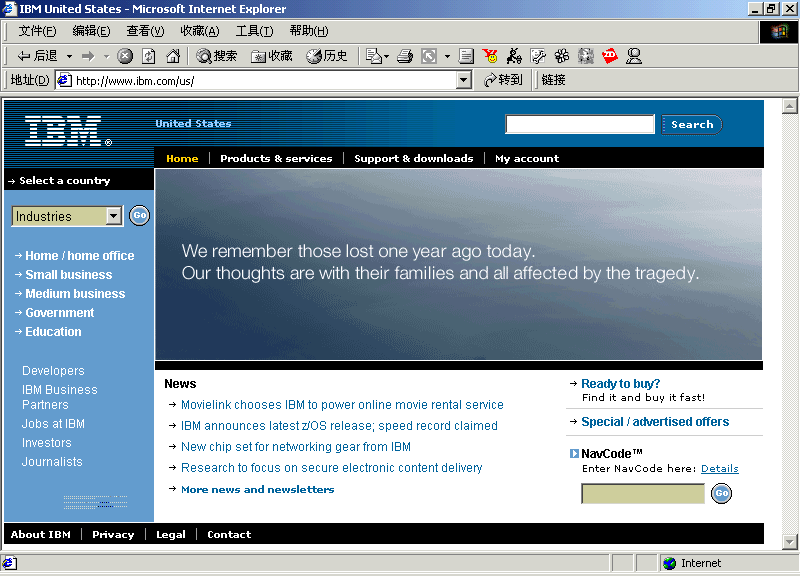Open the Journalists link
The height and width of the screenshot is (576, 800).
point(52,462)
